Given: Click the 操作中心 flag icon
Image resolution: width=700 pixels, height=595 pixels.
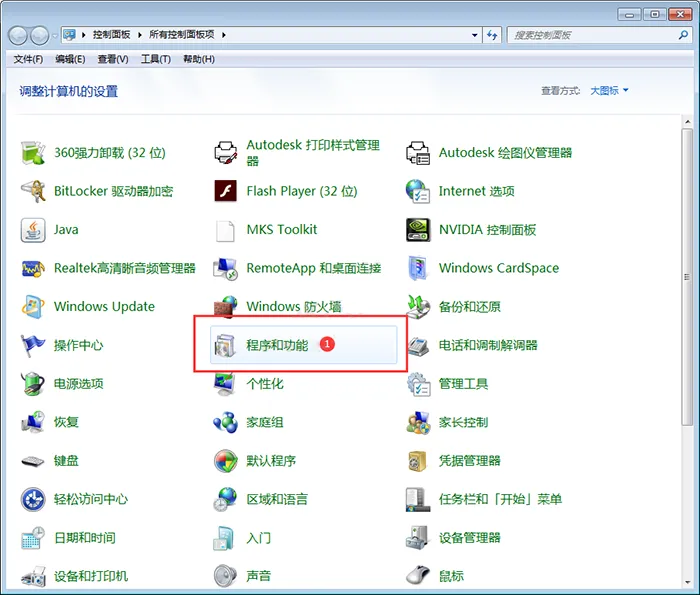Looking at the screenshot, I should pyautogui.click(x=33, y=345).
